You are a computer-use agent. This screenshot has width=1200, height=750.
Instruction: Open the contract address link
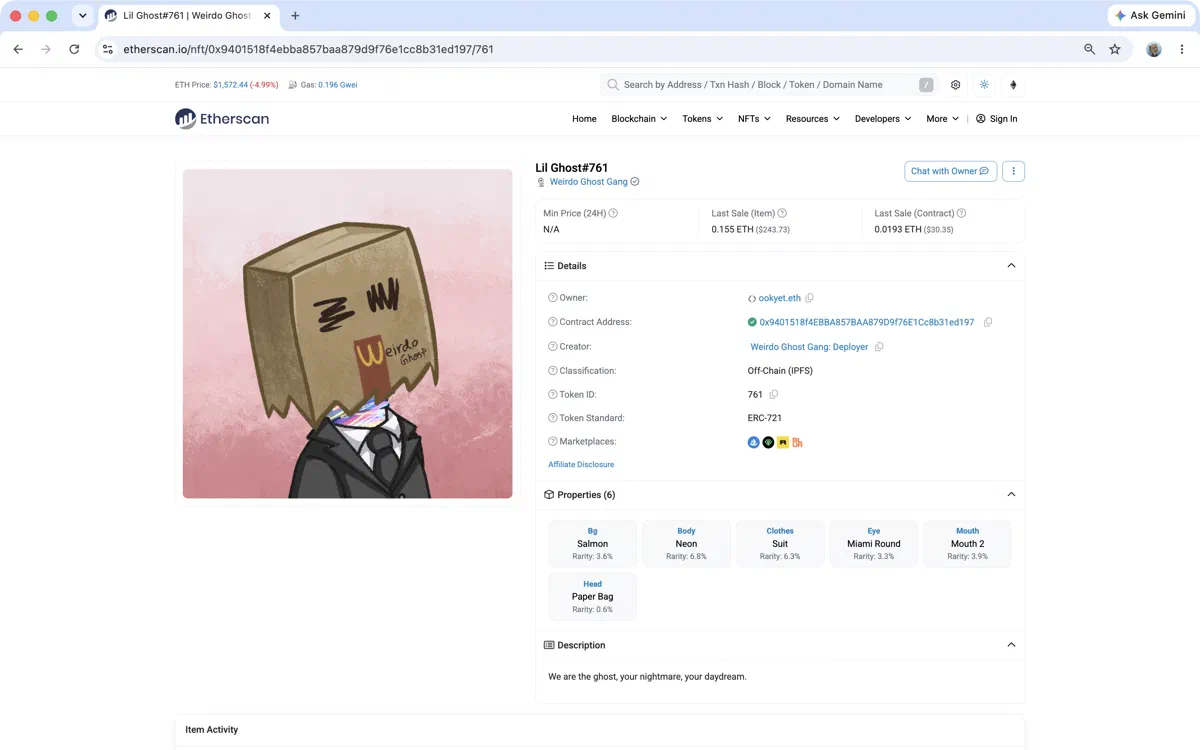pyautogui.click(x=866, y=322)
